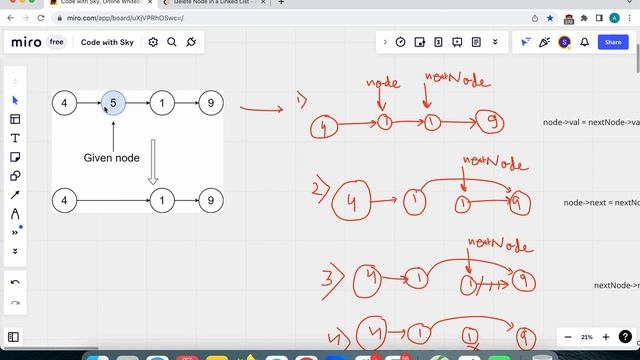Select the Pen drawing tool

coord(15,214)
